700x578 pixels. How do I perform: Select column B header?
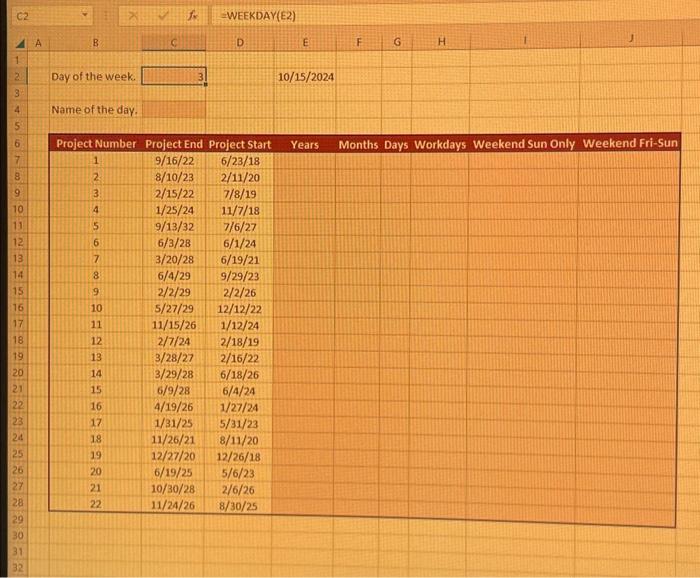click(x=95, y=43)
